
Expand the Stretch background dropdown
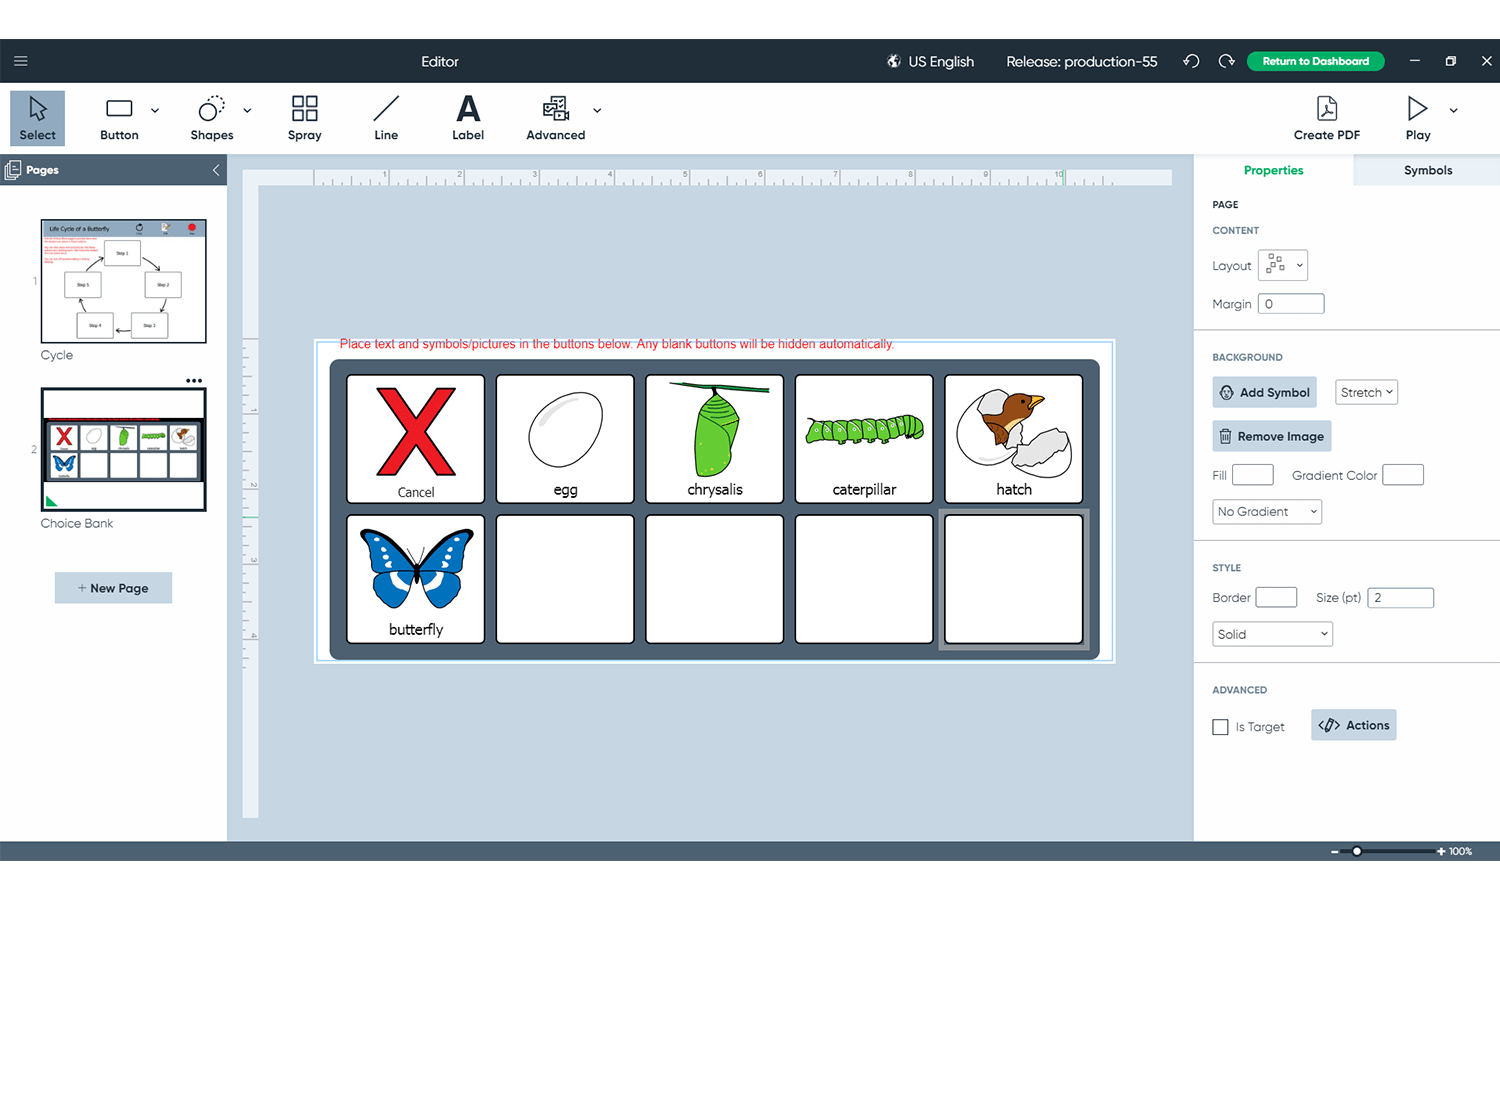1366,392
